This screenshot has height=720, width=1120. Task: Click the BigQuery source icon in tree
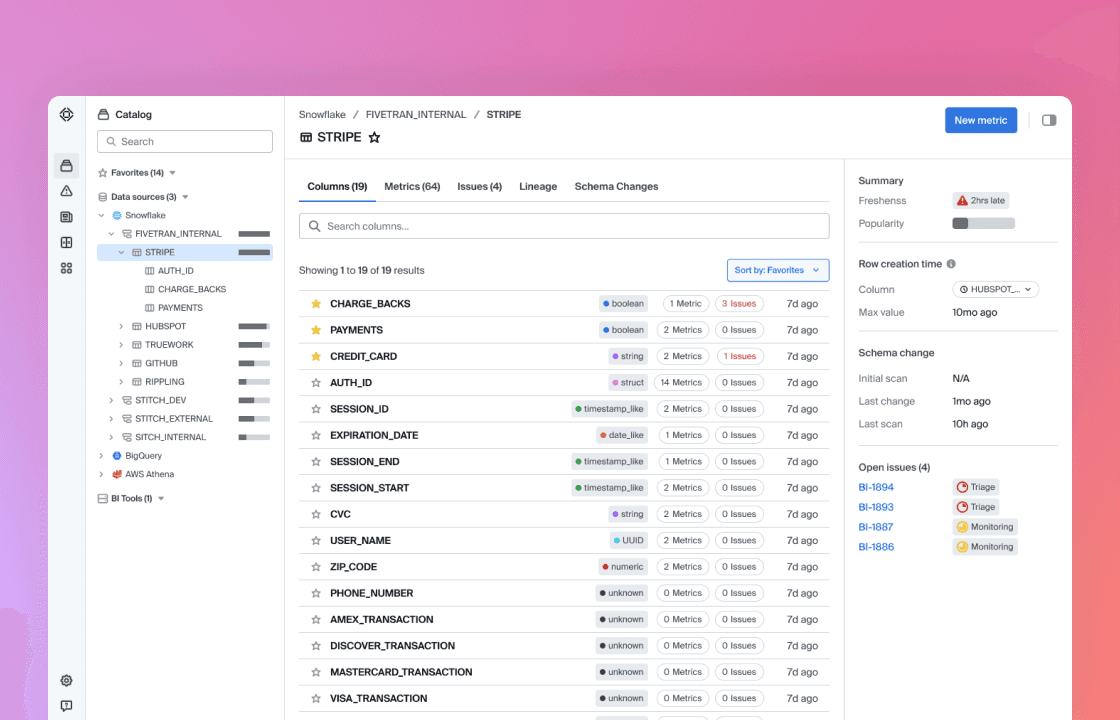pos(117,456)
